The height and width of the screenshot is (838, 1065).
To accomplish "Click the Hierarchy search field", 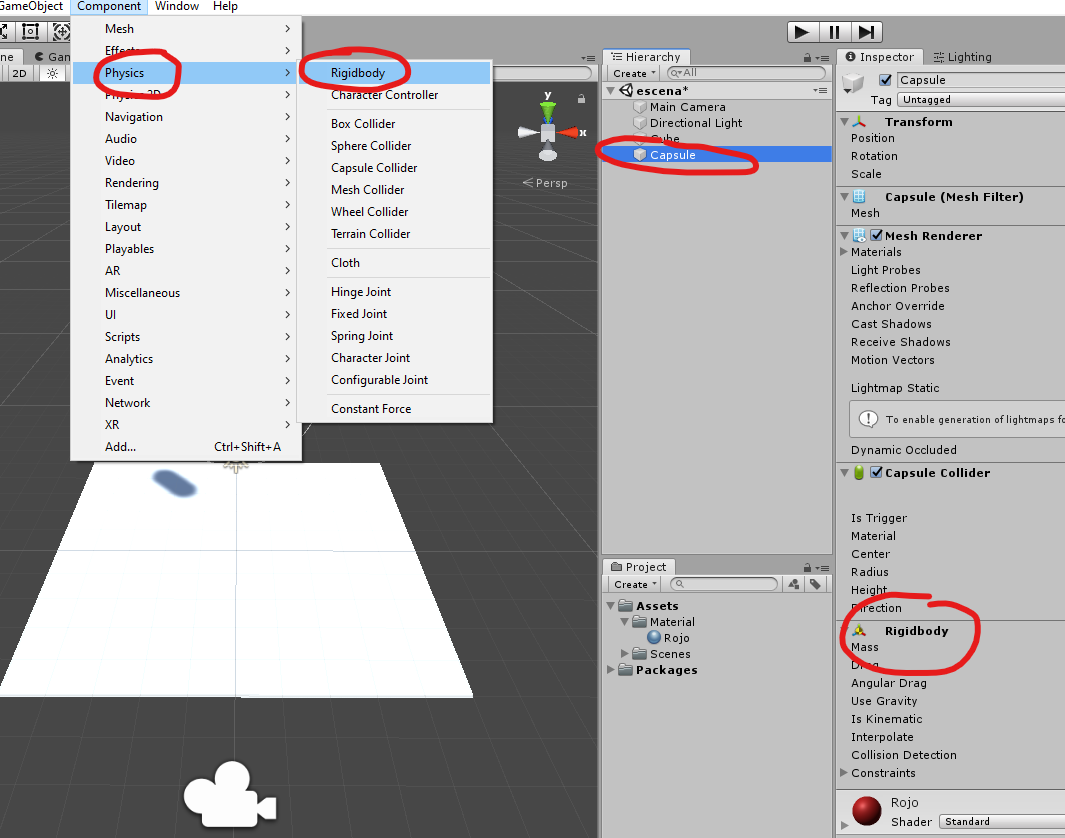I will point(750,73).
